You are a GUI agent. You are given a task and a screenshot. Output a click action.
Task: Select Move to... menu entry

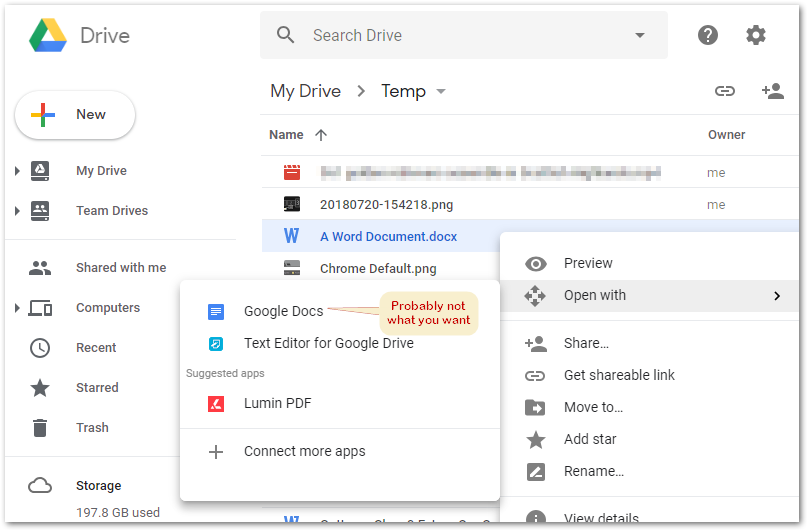click(649, 408)
